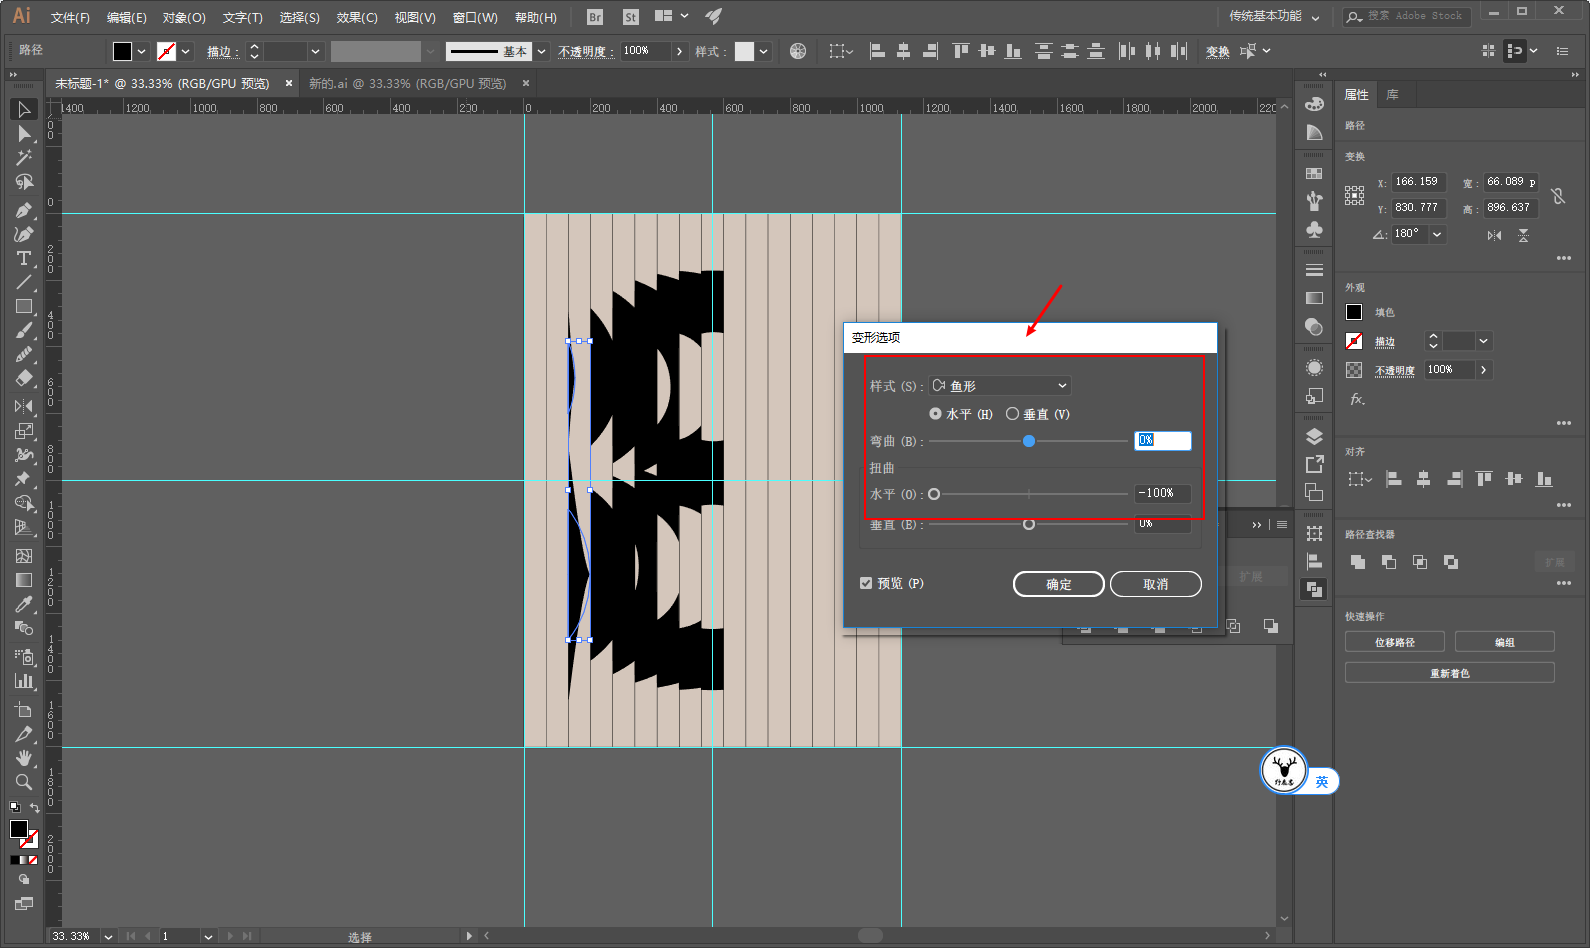Select the Direct Selection tool

coord(24,134)
